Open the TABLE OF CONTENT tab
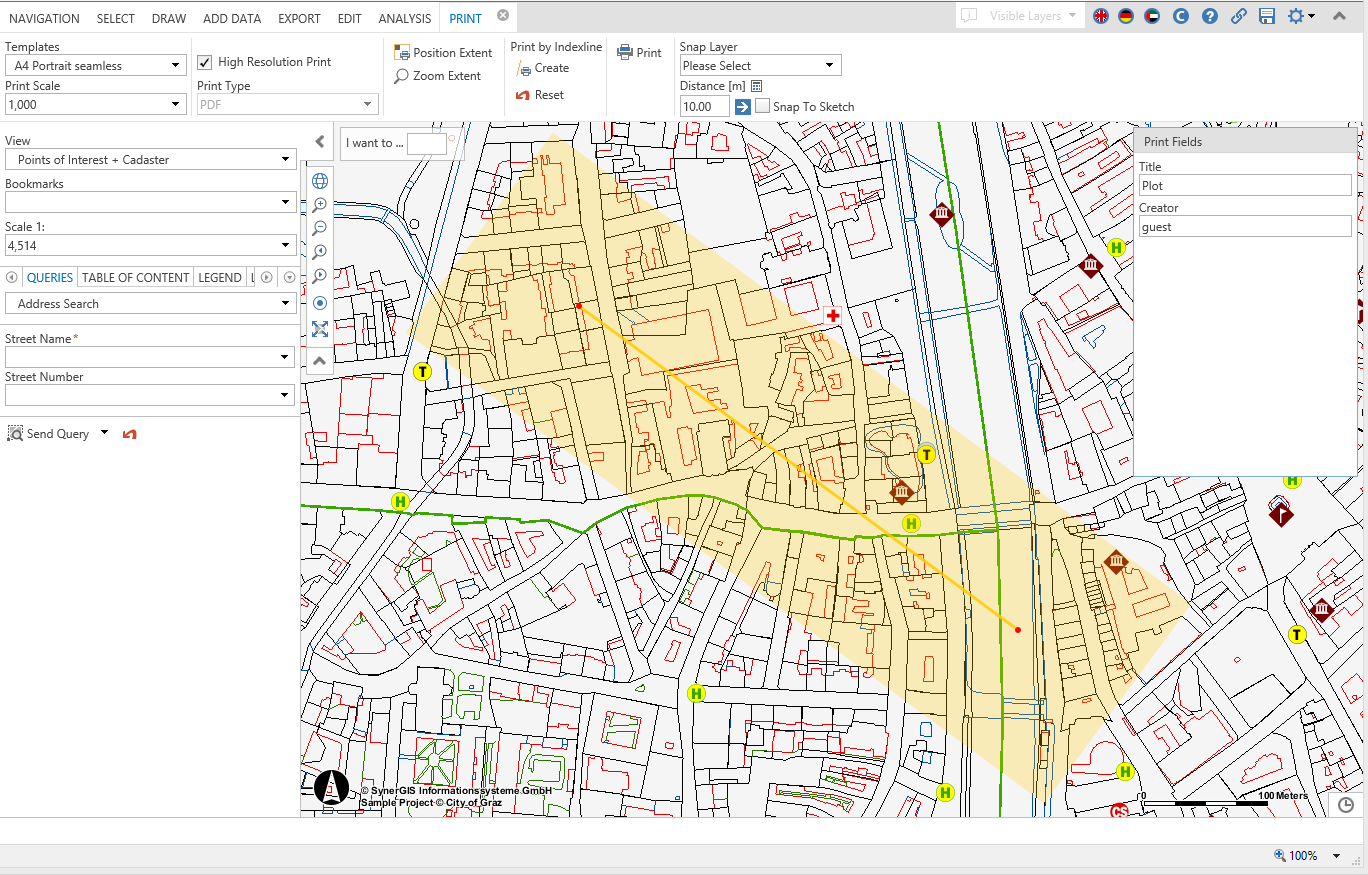The image size is (1368, 875). (x=135, y=278)
